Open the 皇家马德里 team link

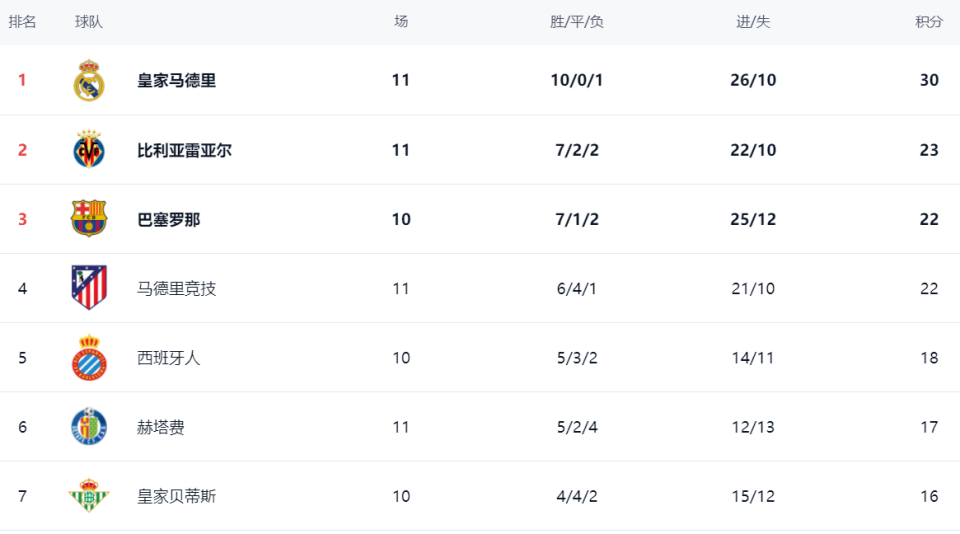coord(177,80)
